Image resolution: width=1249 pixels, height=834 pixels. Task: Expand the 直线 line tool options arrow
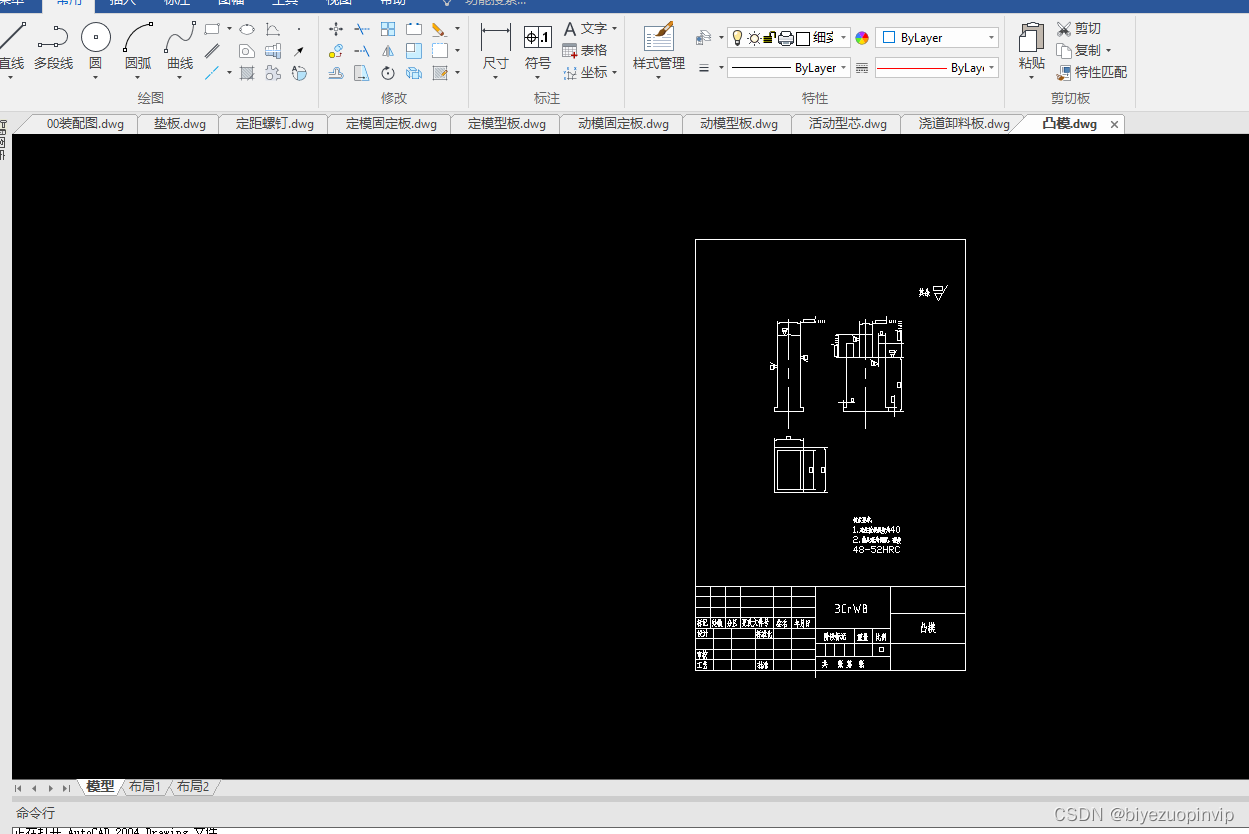(10, 77)
